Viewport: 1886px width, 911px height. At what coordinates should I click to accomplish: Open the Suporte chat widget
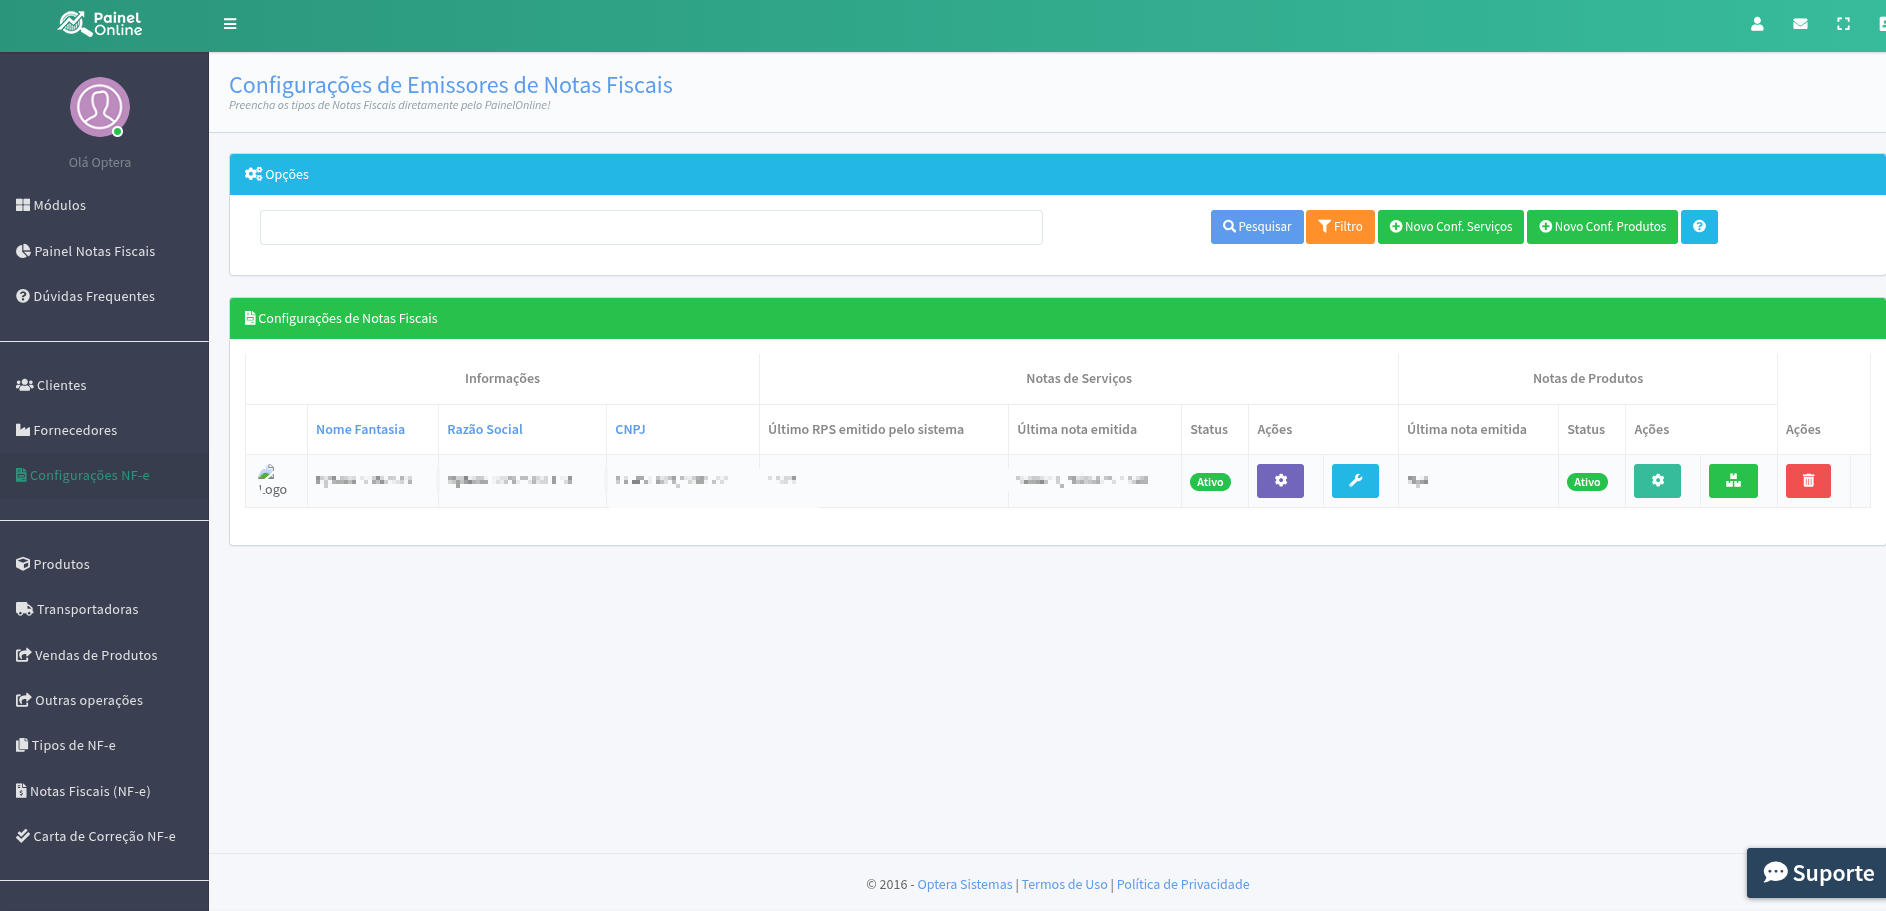click(1817, 873)
